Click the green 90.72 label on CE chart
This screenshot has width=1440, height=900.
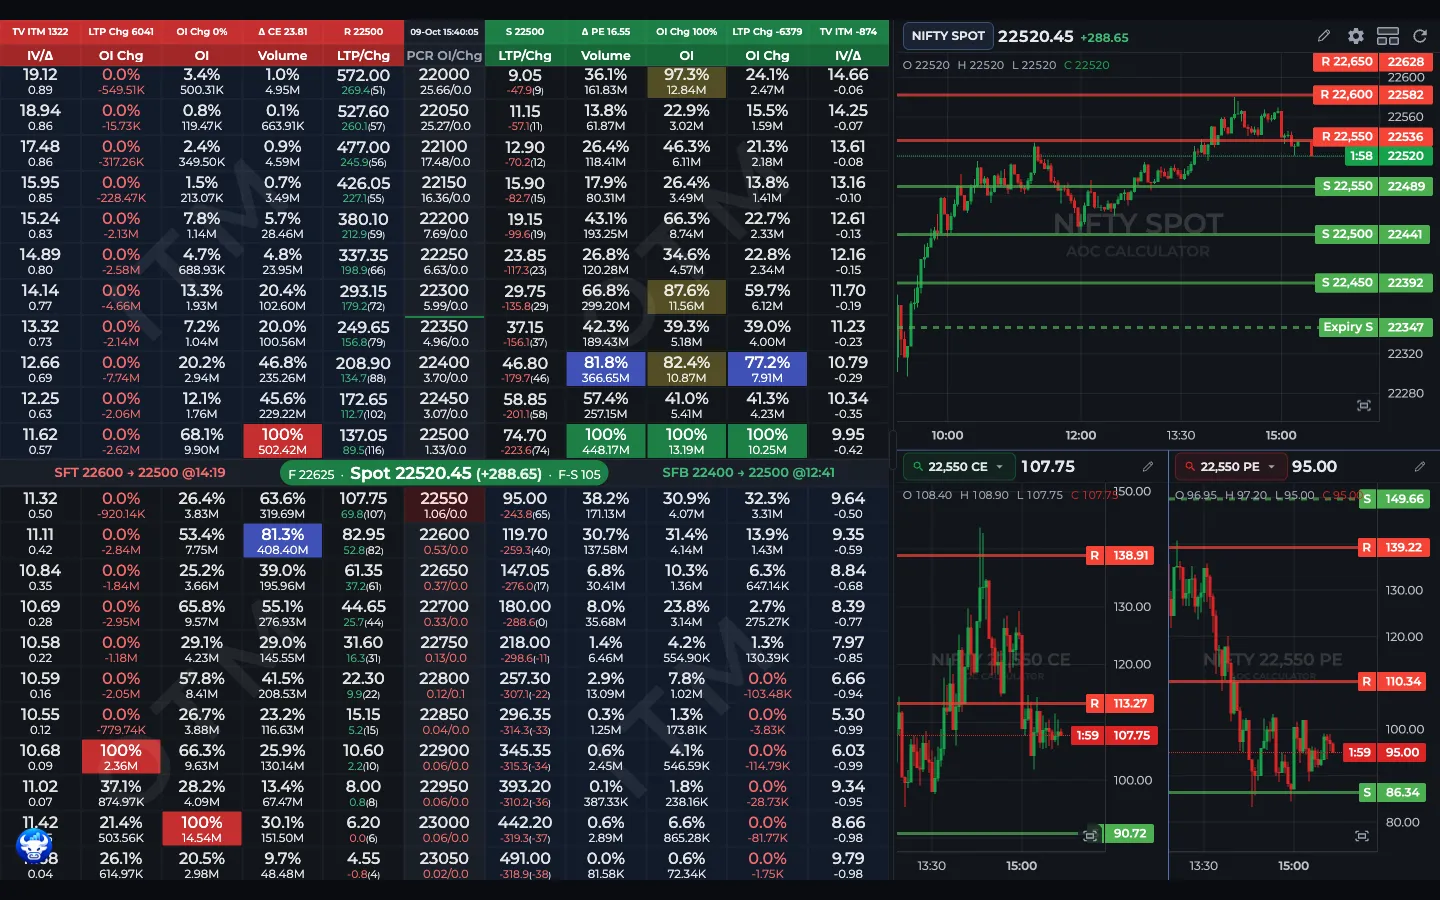(x=1130, y=834)
